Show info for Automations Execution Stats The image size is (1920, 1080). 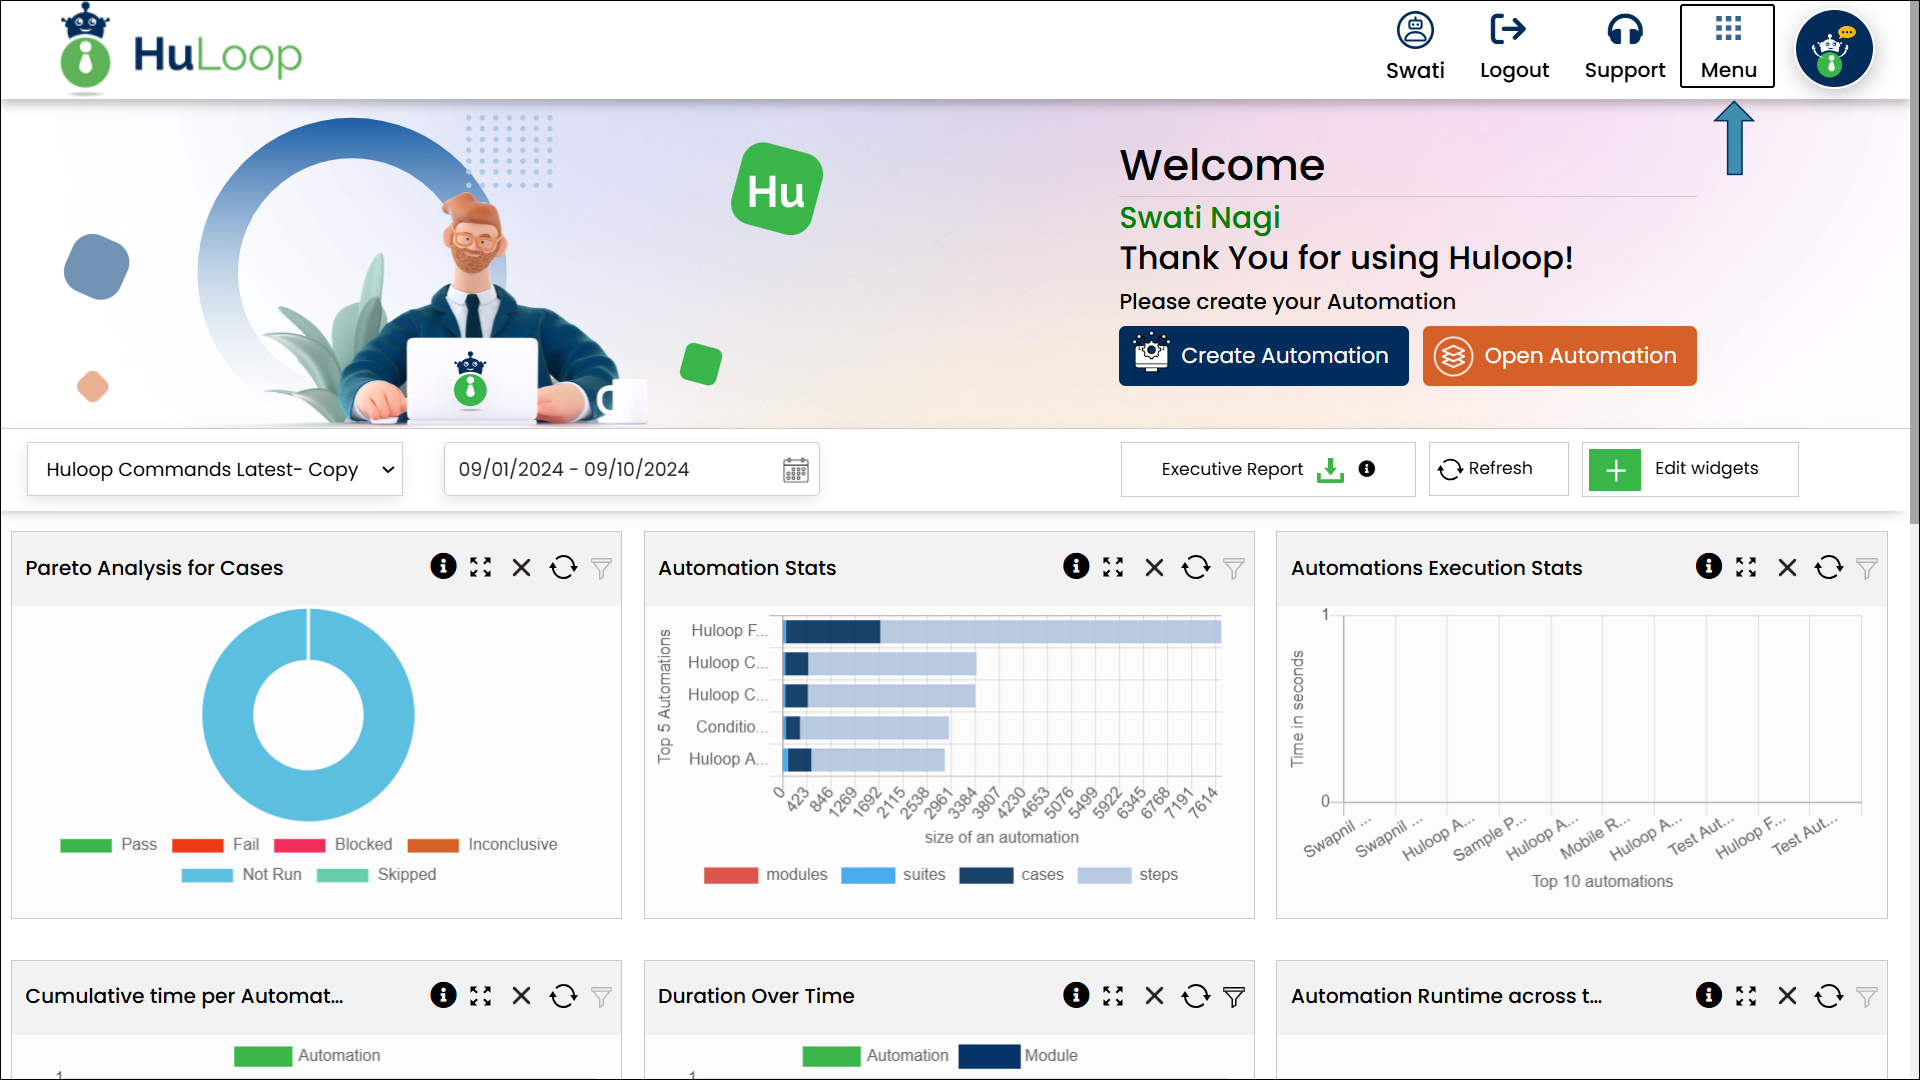[x=1709, y=566]
